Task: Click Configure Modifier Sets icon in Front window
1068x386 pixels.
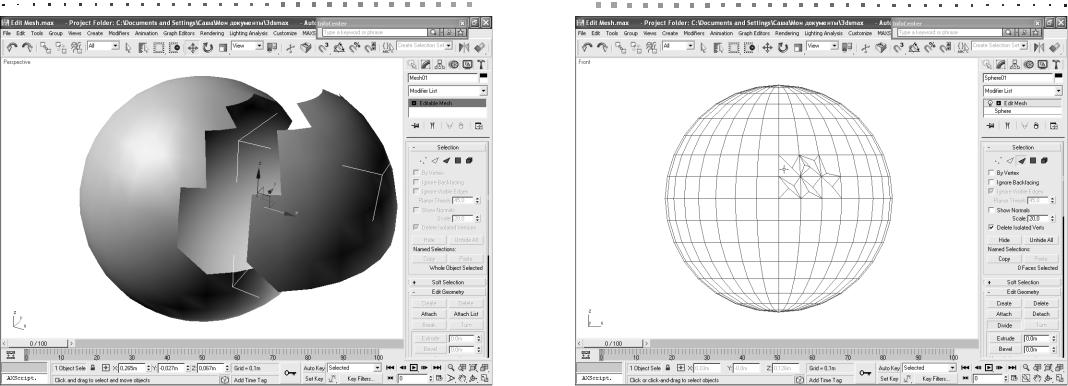Action: (x=1053, y=126)
